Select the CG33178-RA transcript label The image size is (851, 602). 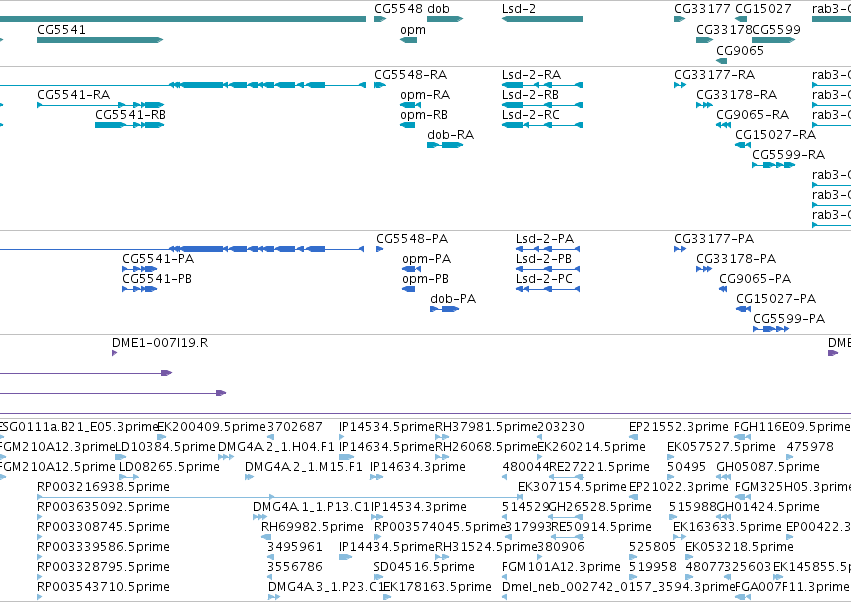[736, 94]
